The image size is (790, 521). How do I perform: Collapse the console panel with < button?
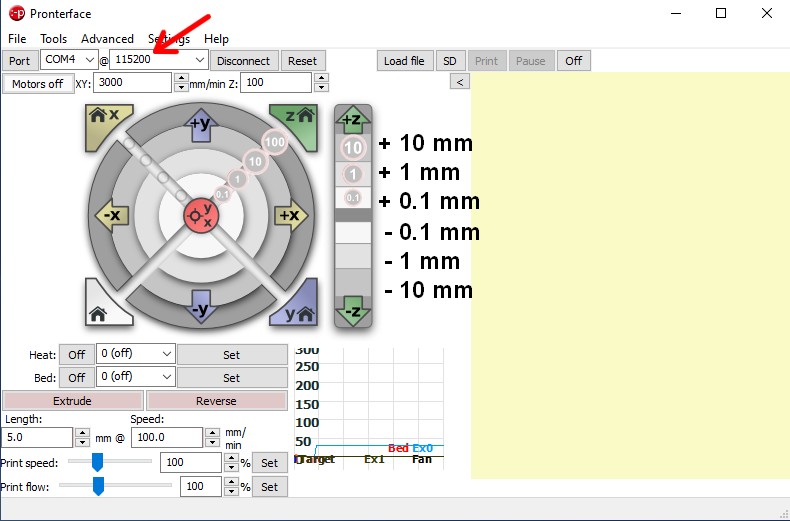coord(459,82)
